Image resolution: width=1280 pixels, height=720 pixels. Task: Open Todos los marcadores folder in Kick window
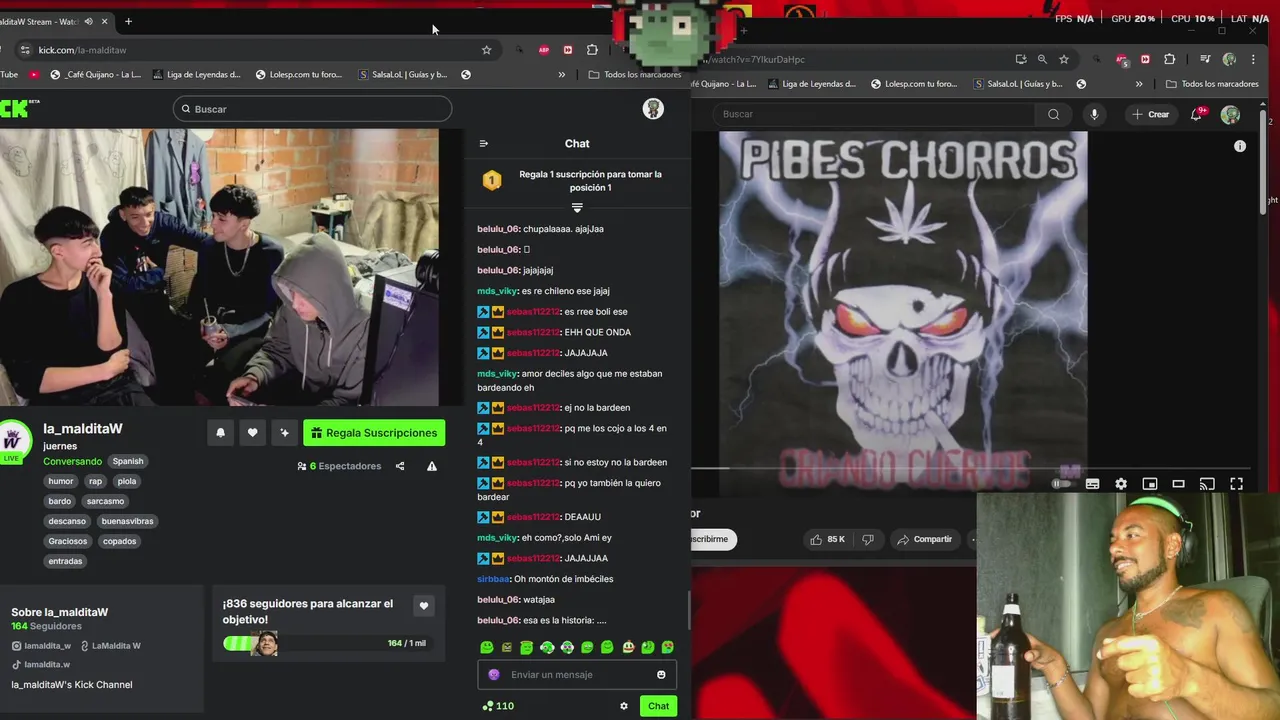634,74
